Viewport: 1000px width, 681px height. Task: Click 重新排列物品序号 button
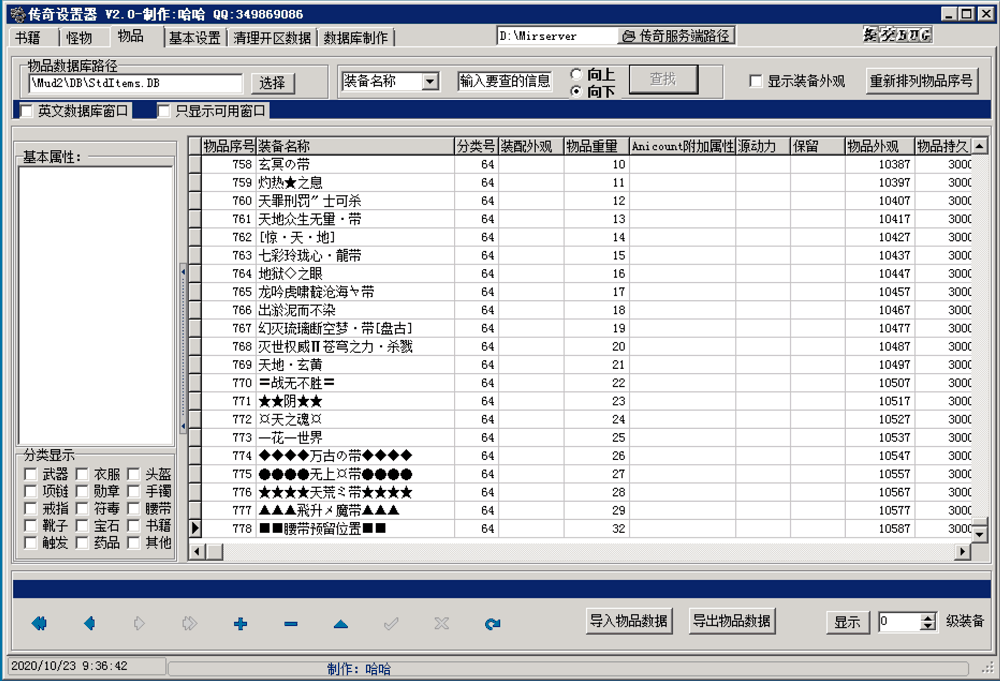(x=921, y=81)
